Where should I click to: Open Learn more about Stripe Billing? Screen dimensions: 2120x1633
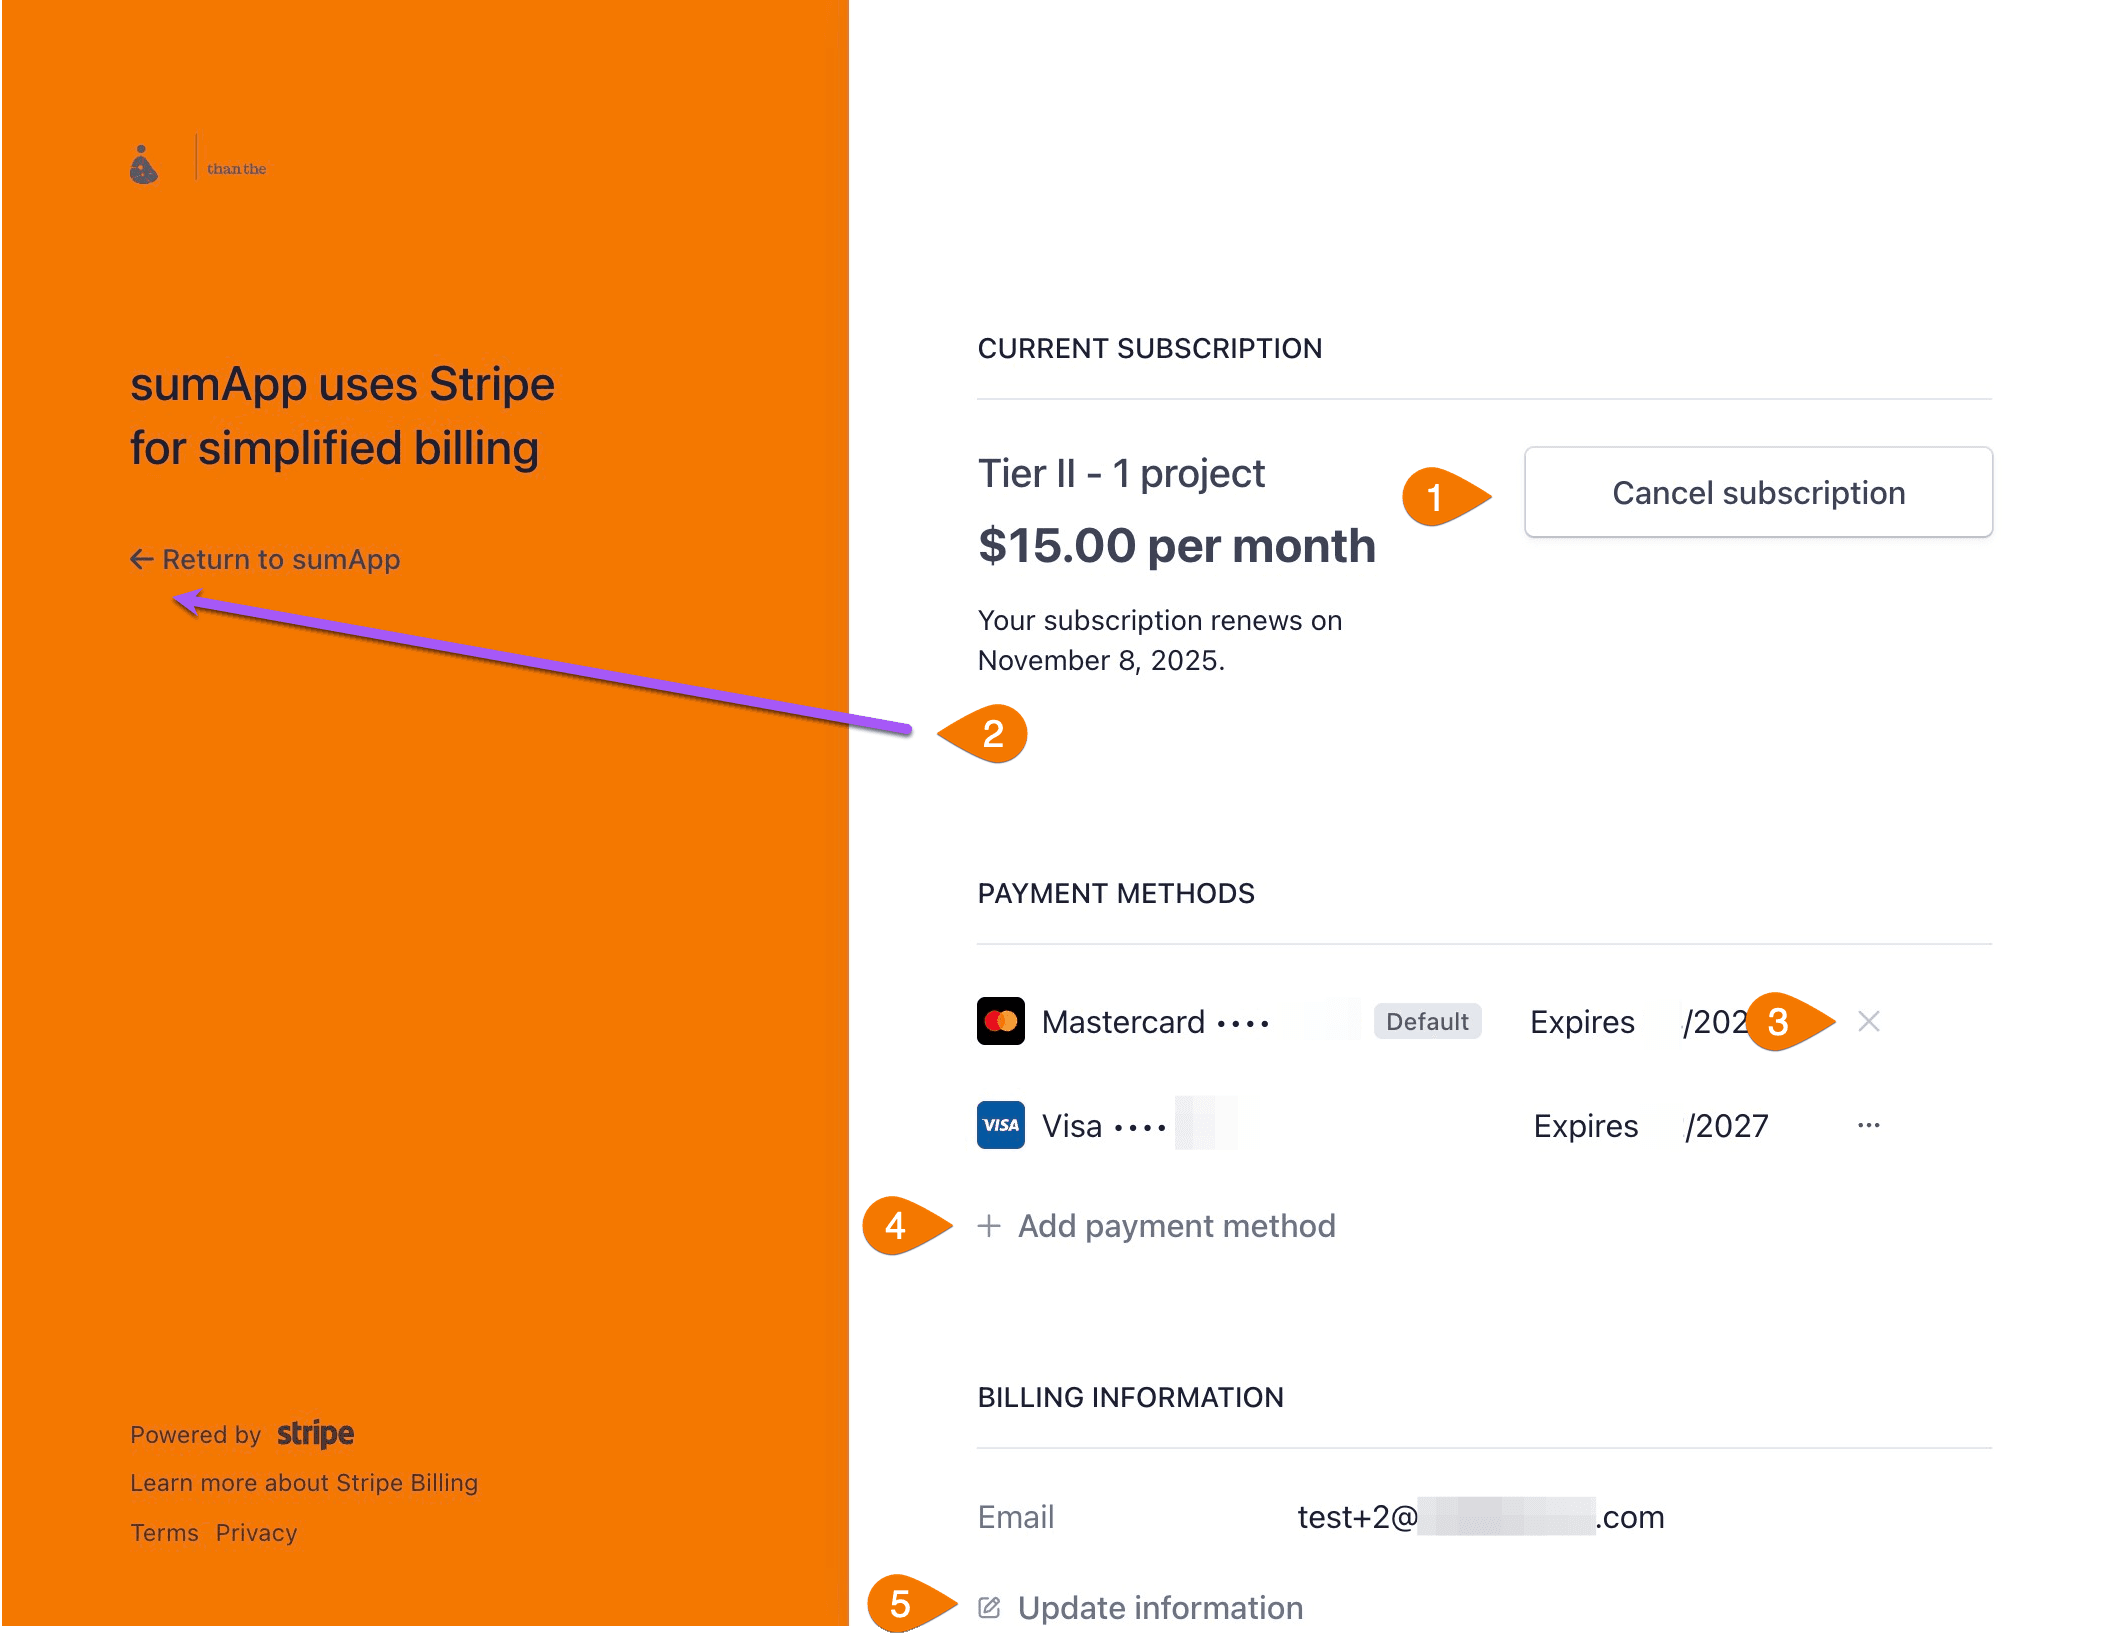pos(304,1483)
